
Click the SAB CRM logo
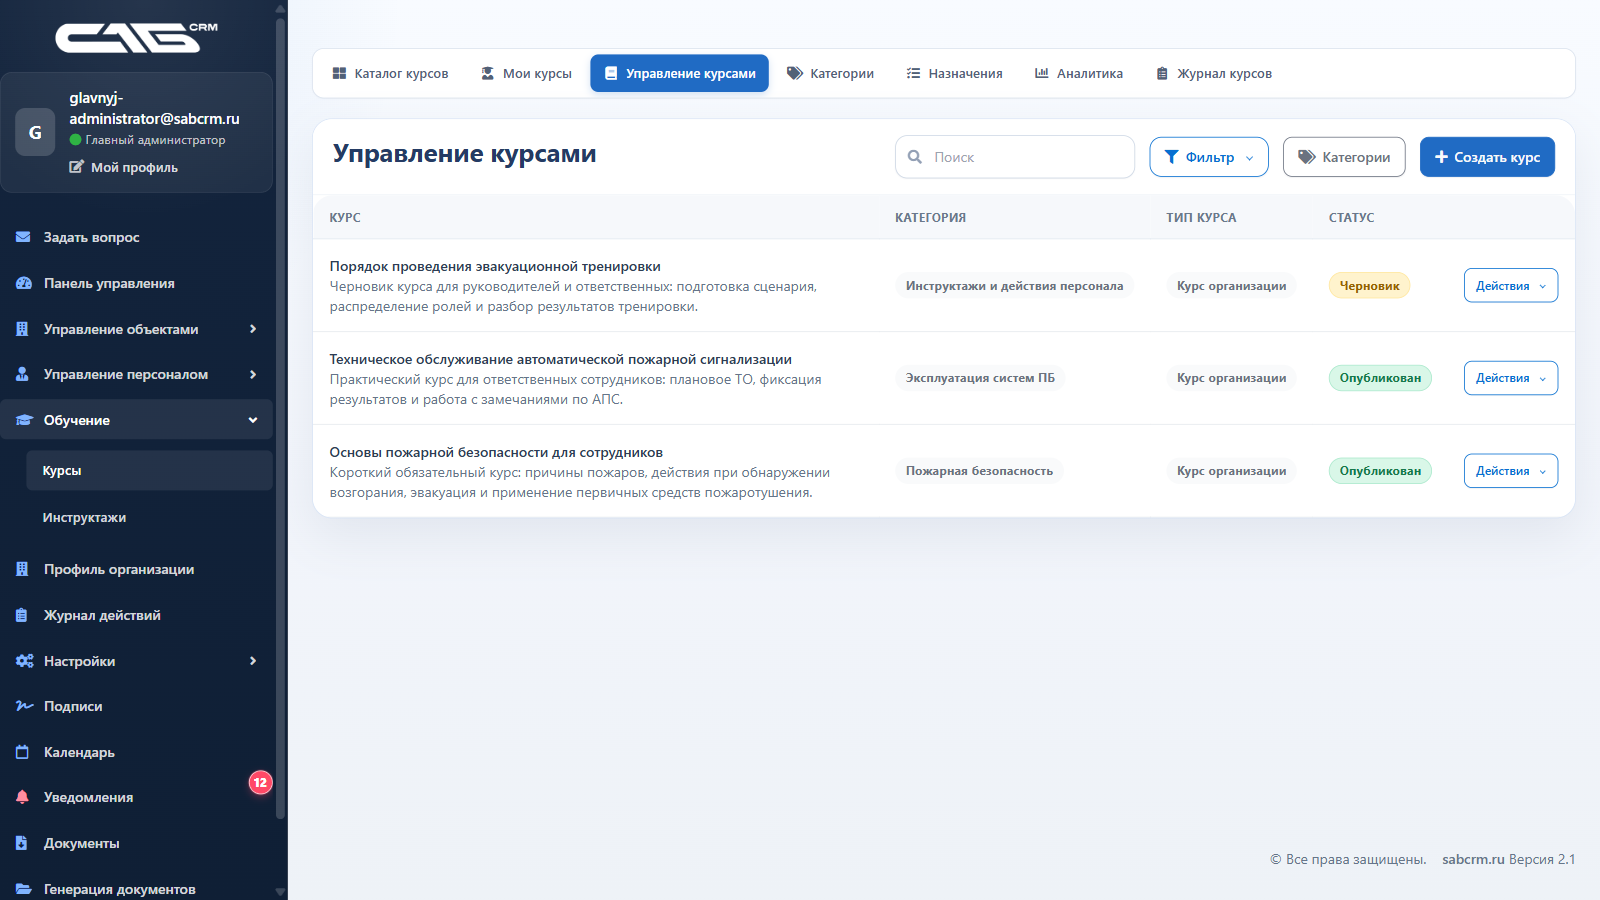coord(136,37)
